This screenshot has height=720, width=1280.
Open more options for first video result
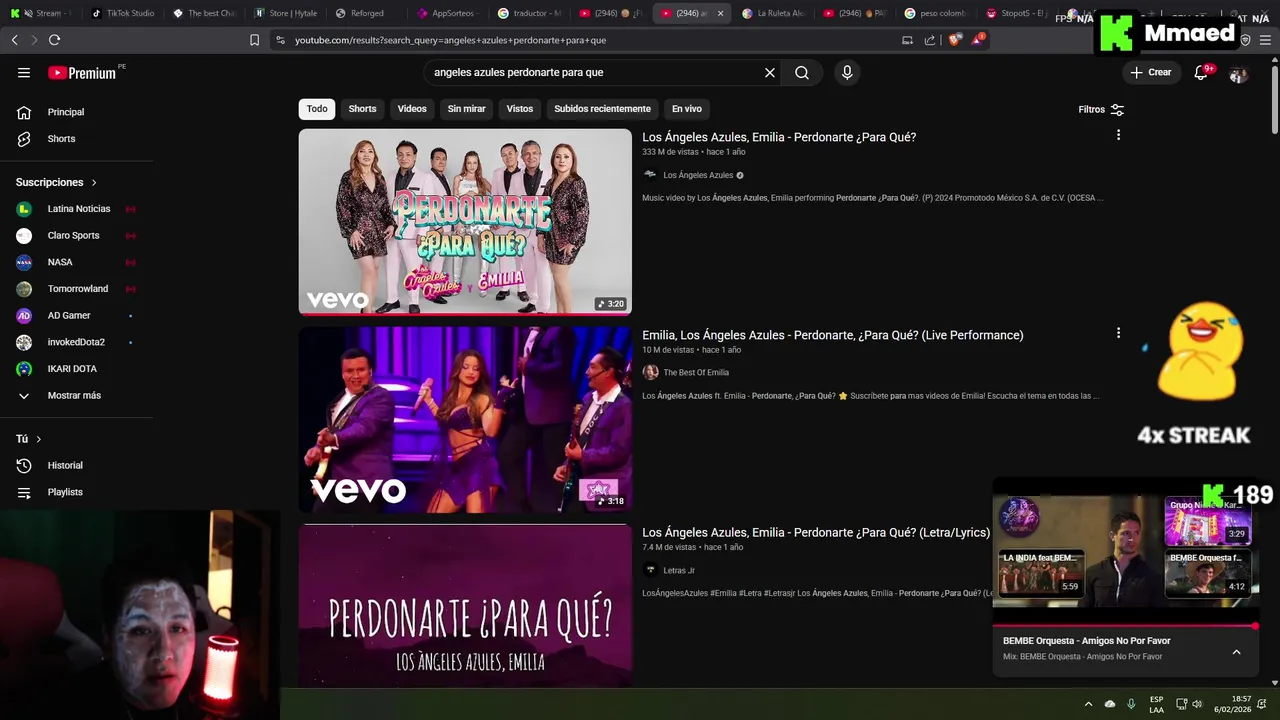coord(1118,135)
